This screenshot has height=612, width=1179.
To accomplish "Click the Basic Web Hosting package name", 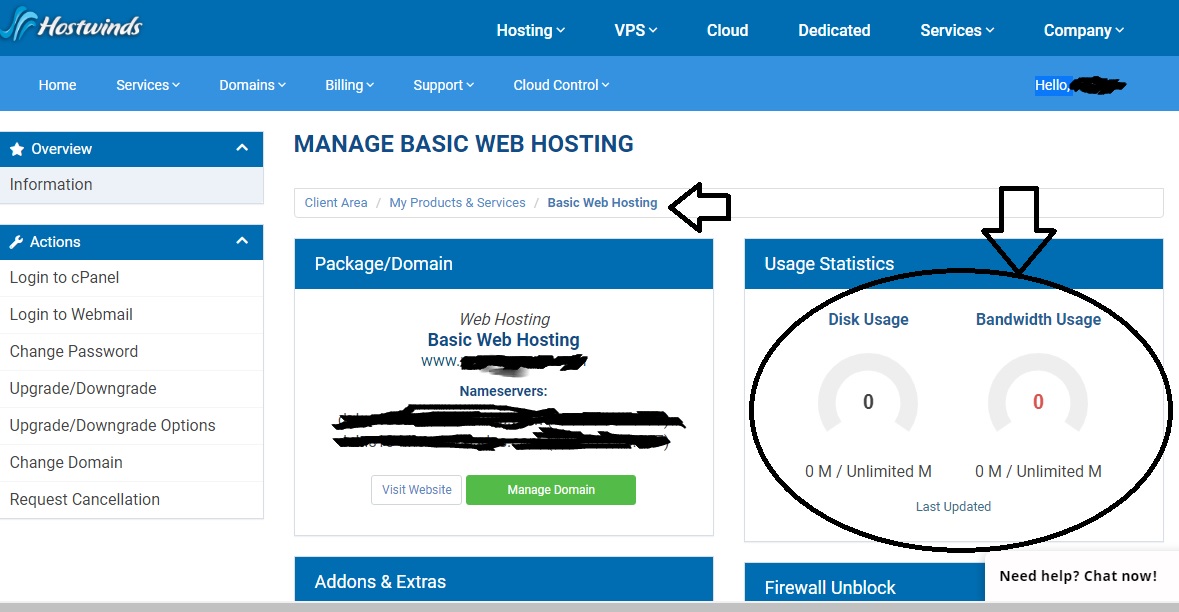I will tap(504, 340).
